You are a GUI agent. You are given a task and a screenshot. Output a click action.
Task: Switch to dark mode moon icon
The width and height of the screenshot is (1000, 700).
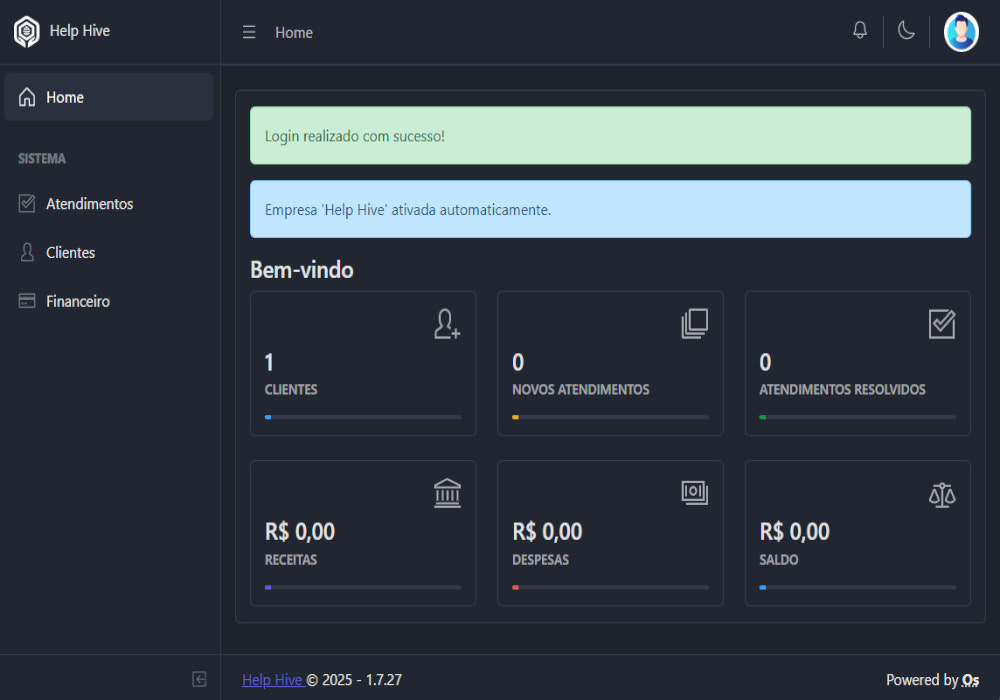tap(906, 31)
